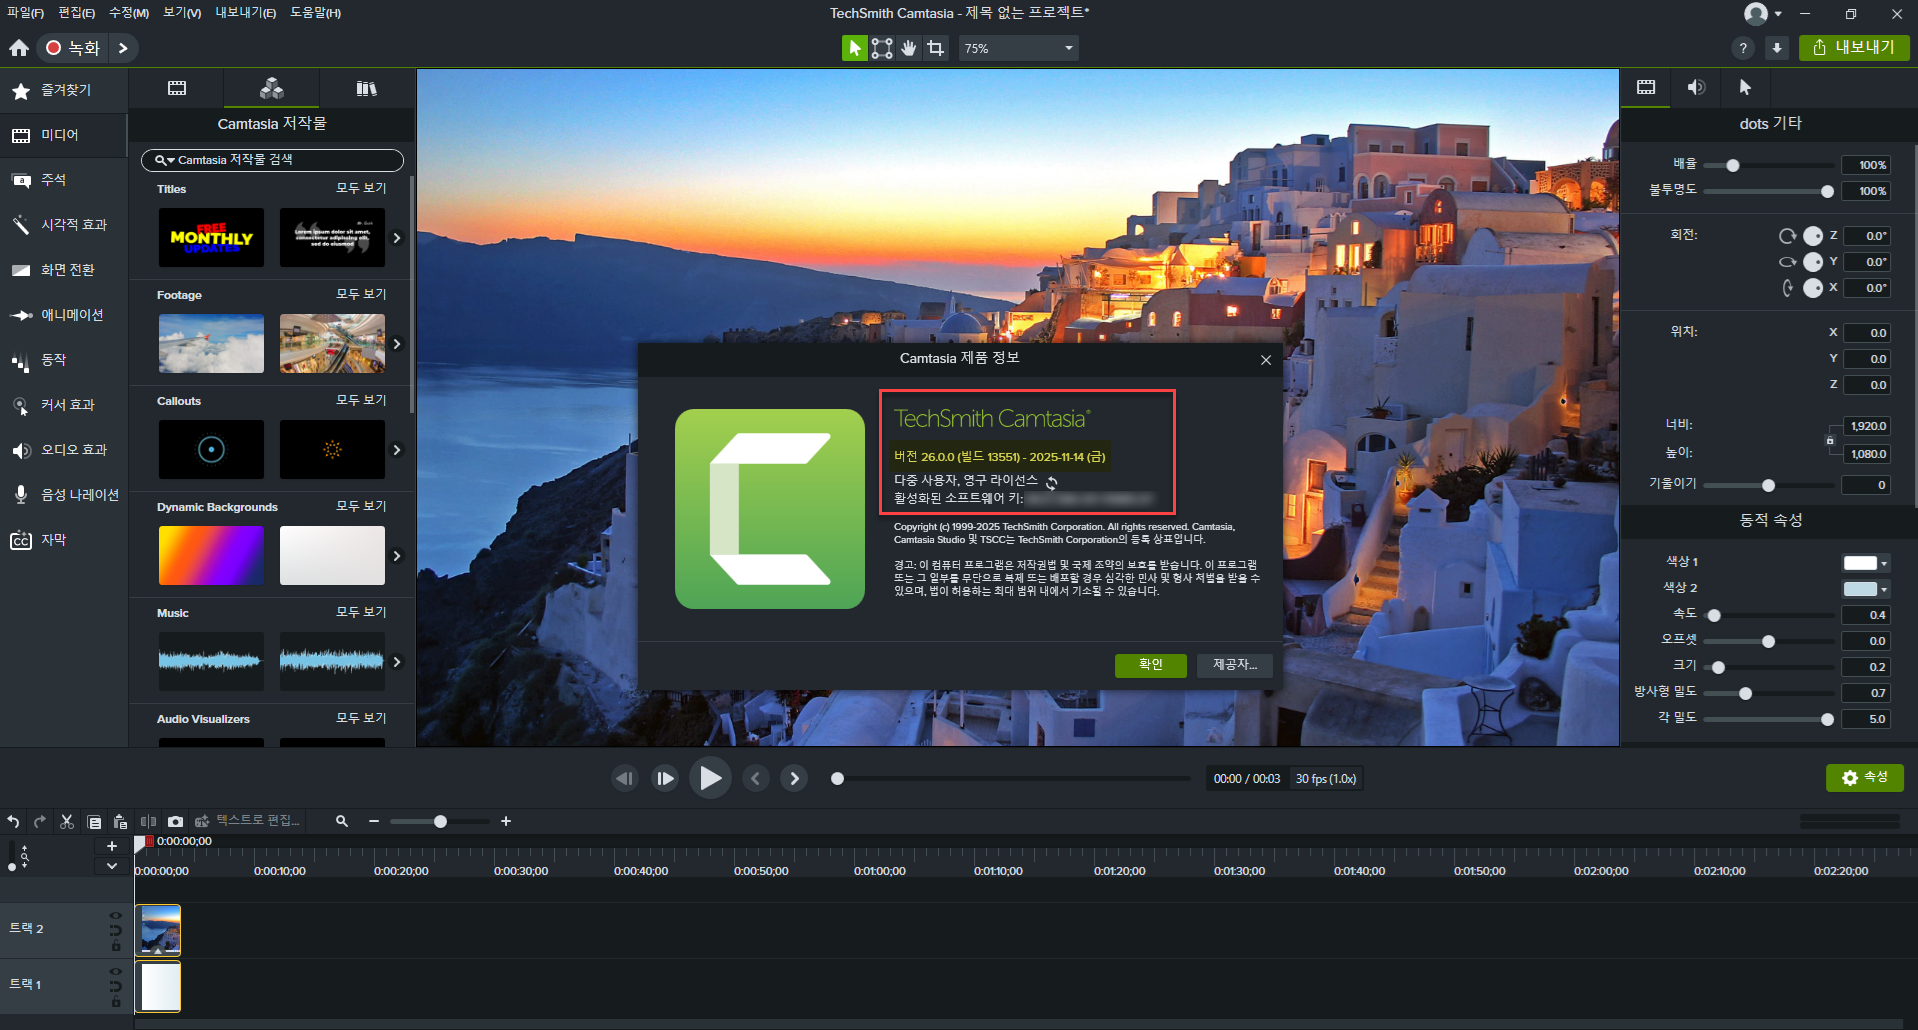Open the 주석 (Annotations) sidebar section
The width and height of the screenshot is (1918, 1030).
[x=63, y=180]
